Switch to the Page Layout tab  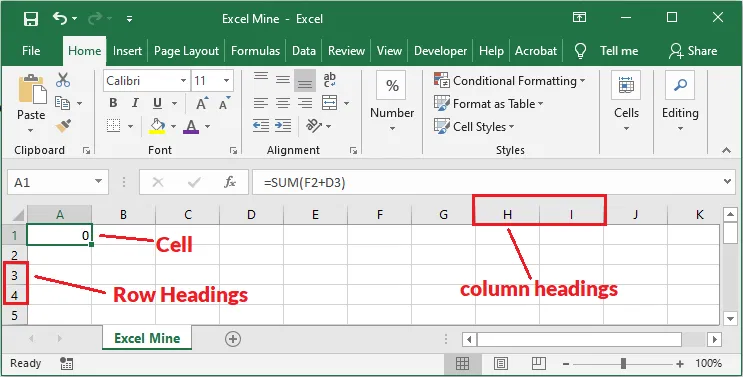tap(186, 51)
